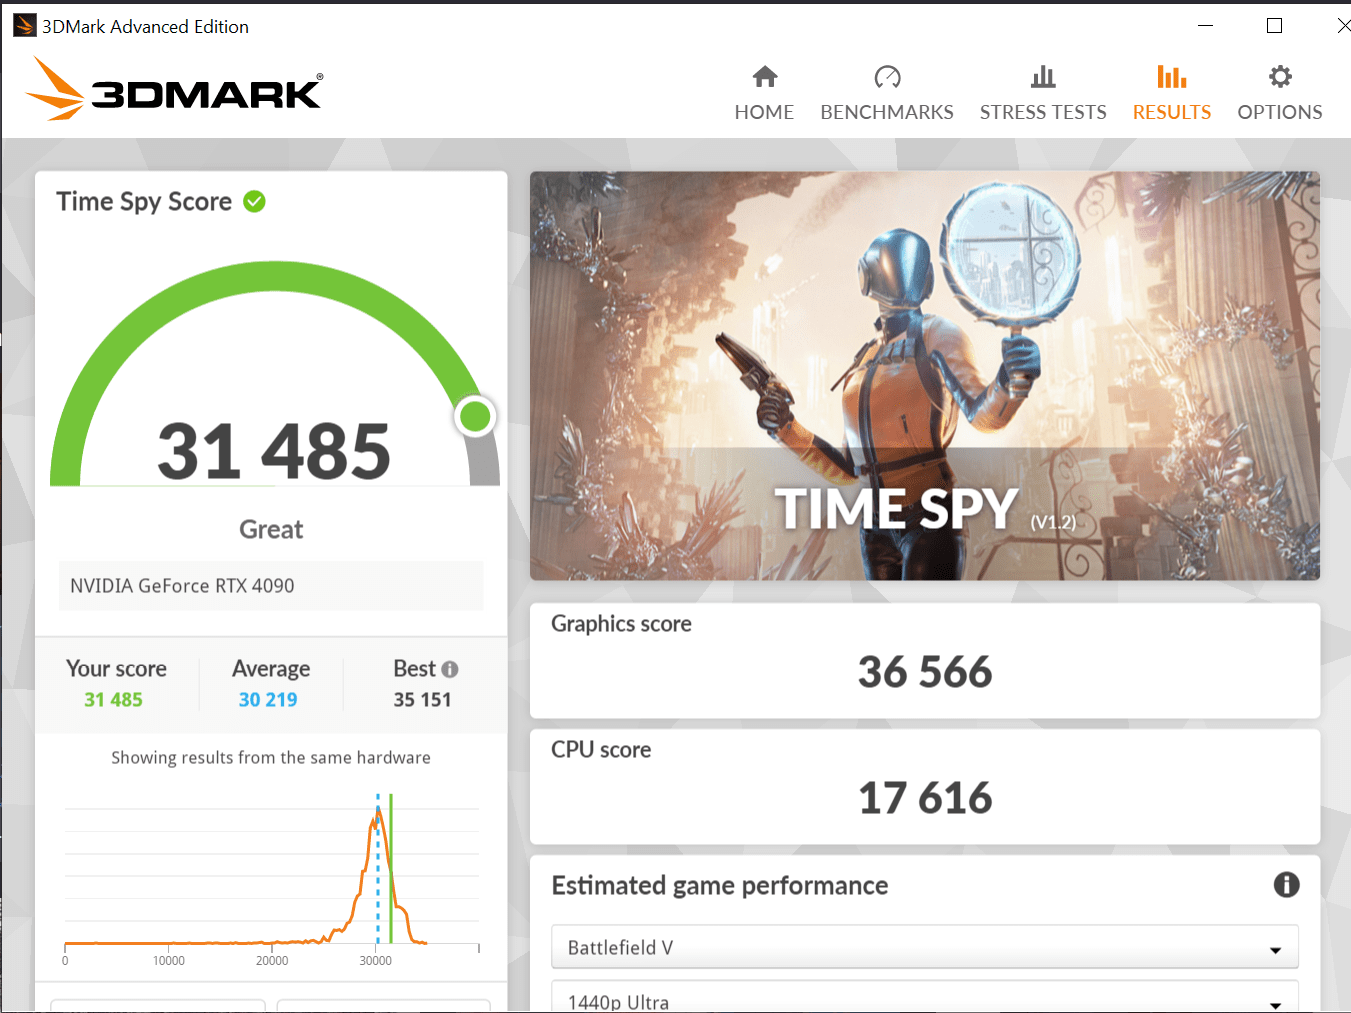Click the 30000 axis label on chart
This screenshot has height=1013, width=1351.
coord(376,961)
